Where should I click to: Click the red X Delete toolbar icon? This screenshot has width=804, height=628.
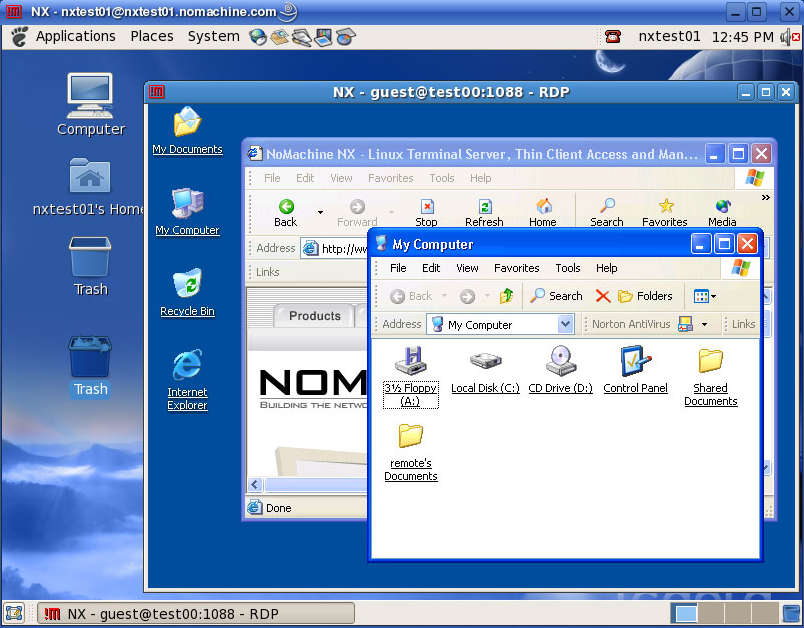click(602, 296)
